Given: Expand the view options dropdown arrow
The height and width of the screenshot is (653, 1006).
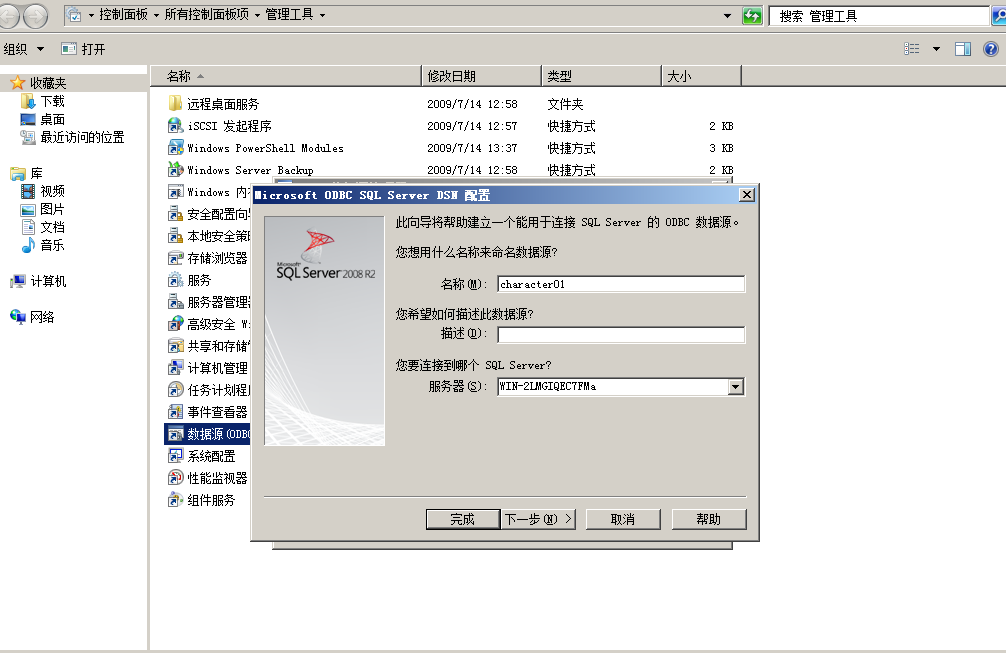Looking at the screenshot, I should point(937,49).
